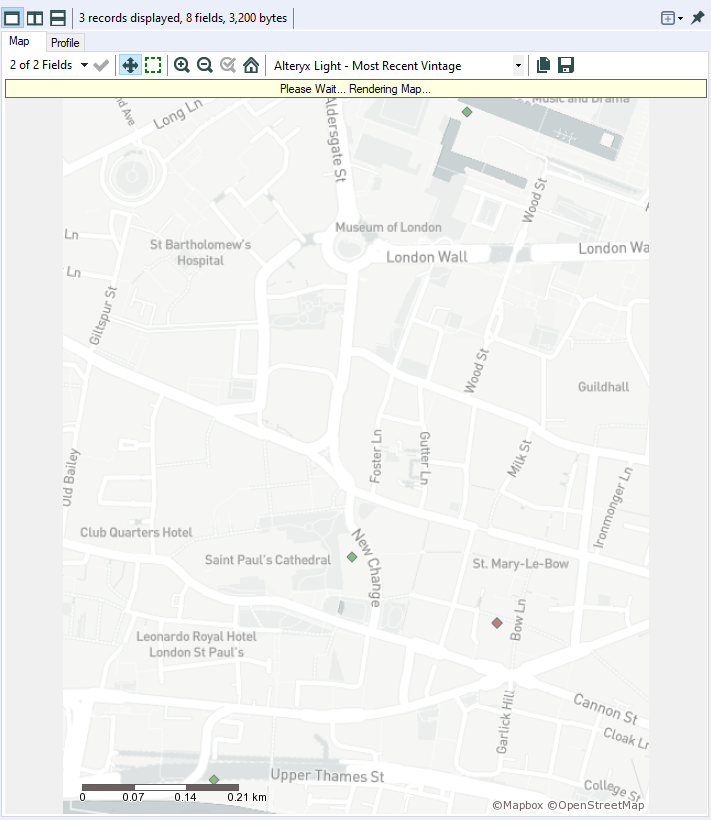Open the Alteryx Light basemap dropdown
This screenshot has width=711, height=820.
[518, 66]
